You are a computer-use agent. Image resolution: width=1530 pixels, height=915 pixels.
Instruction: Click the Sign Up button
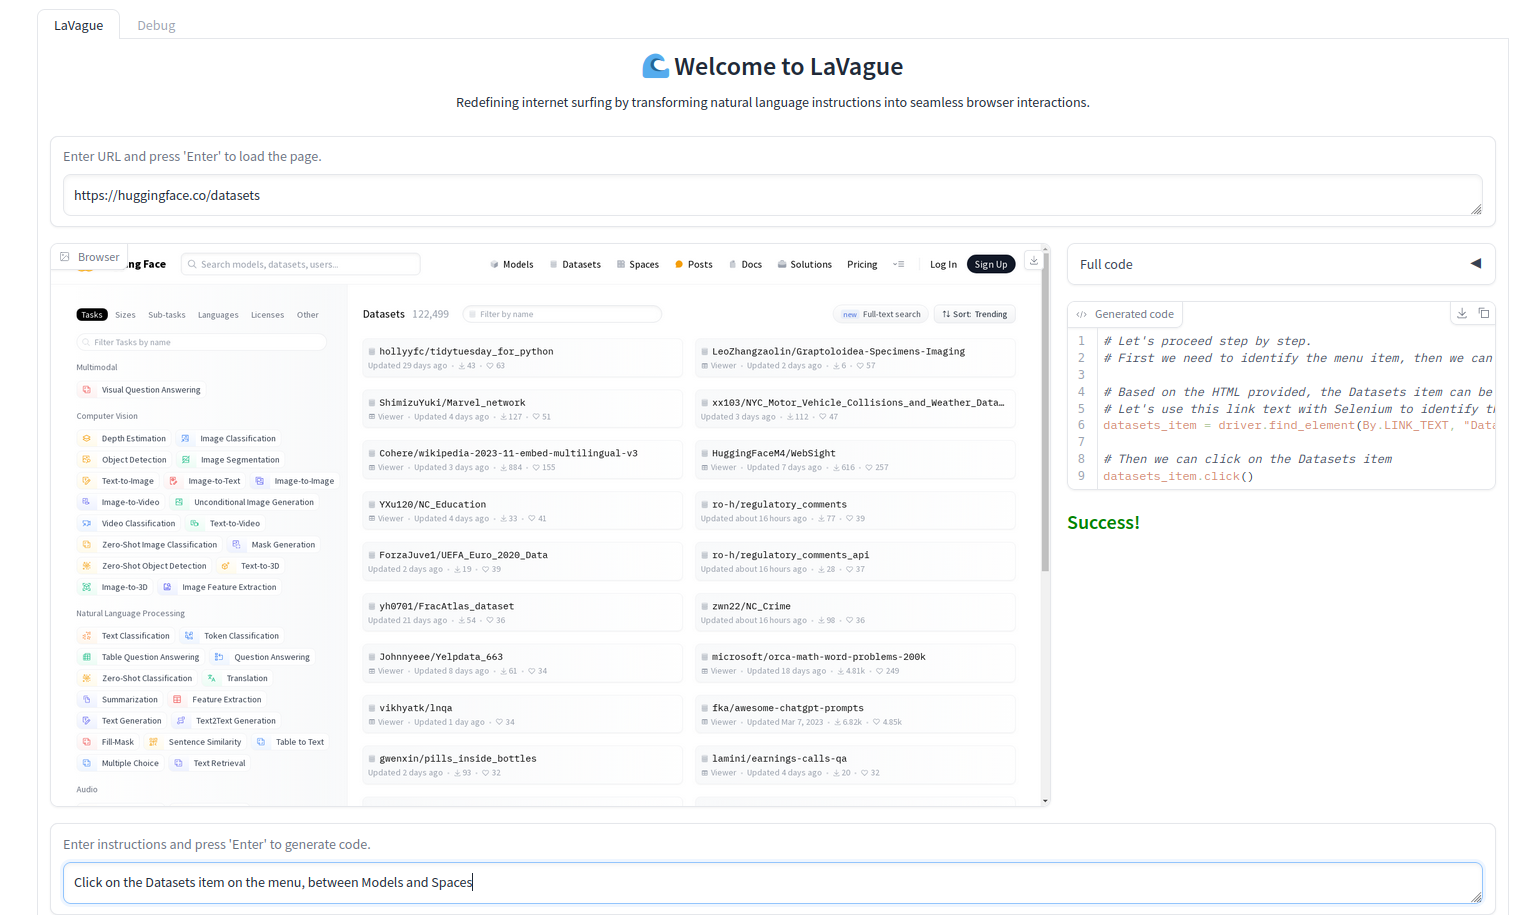(x=991, y=264)
